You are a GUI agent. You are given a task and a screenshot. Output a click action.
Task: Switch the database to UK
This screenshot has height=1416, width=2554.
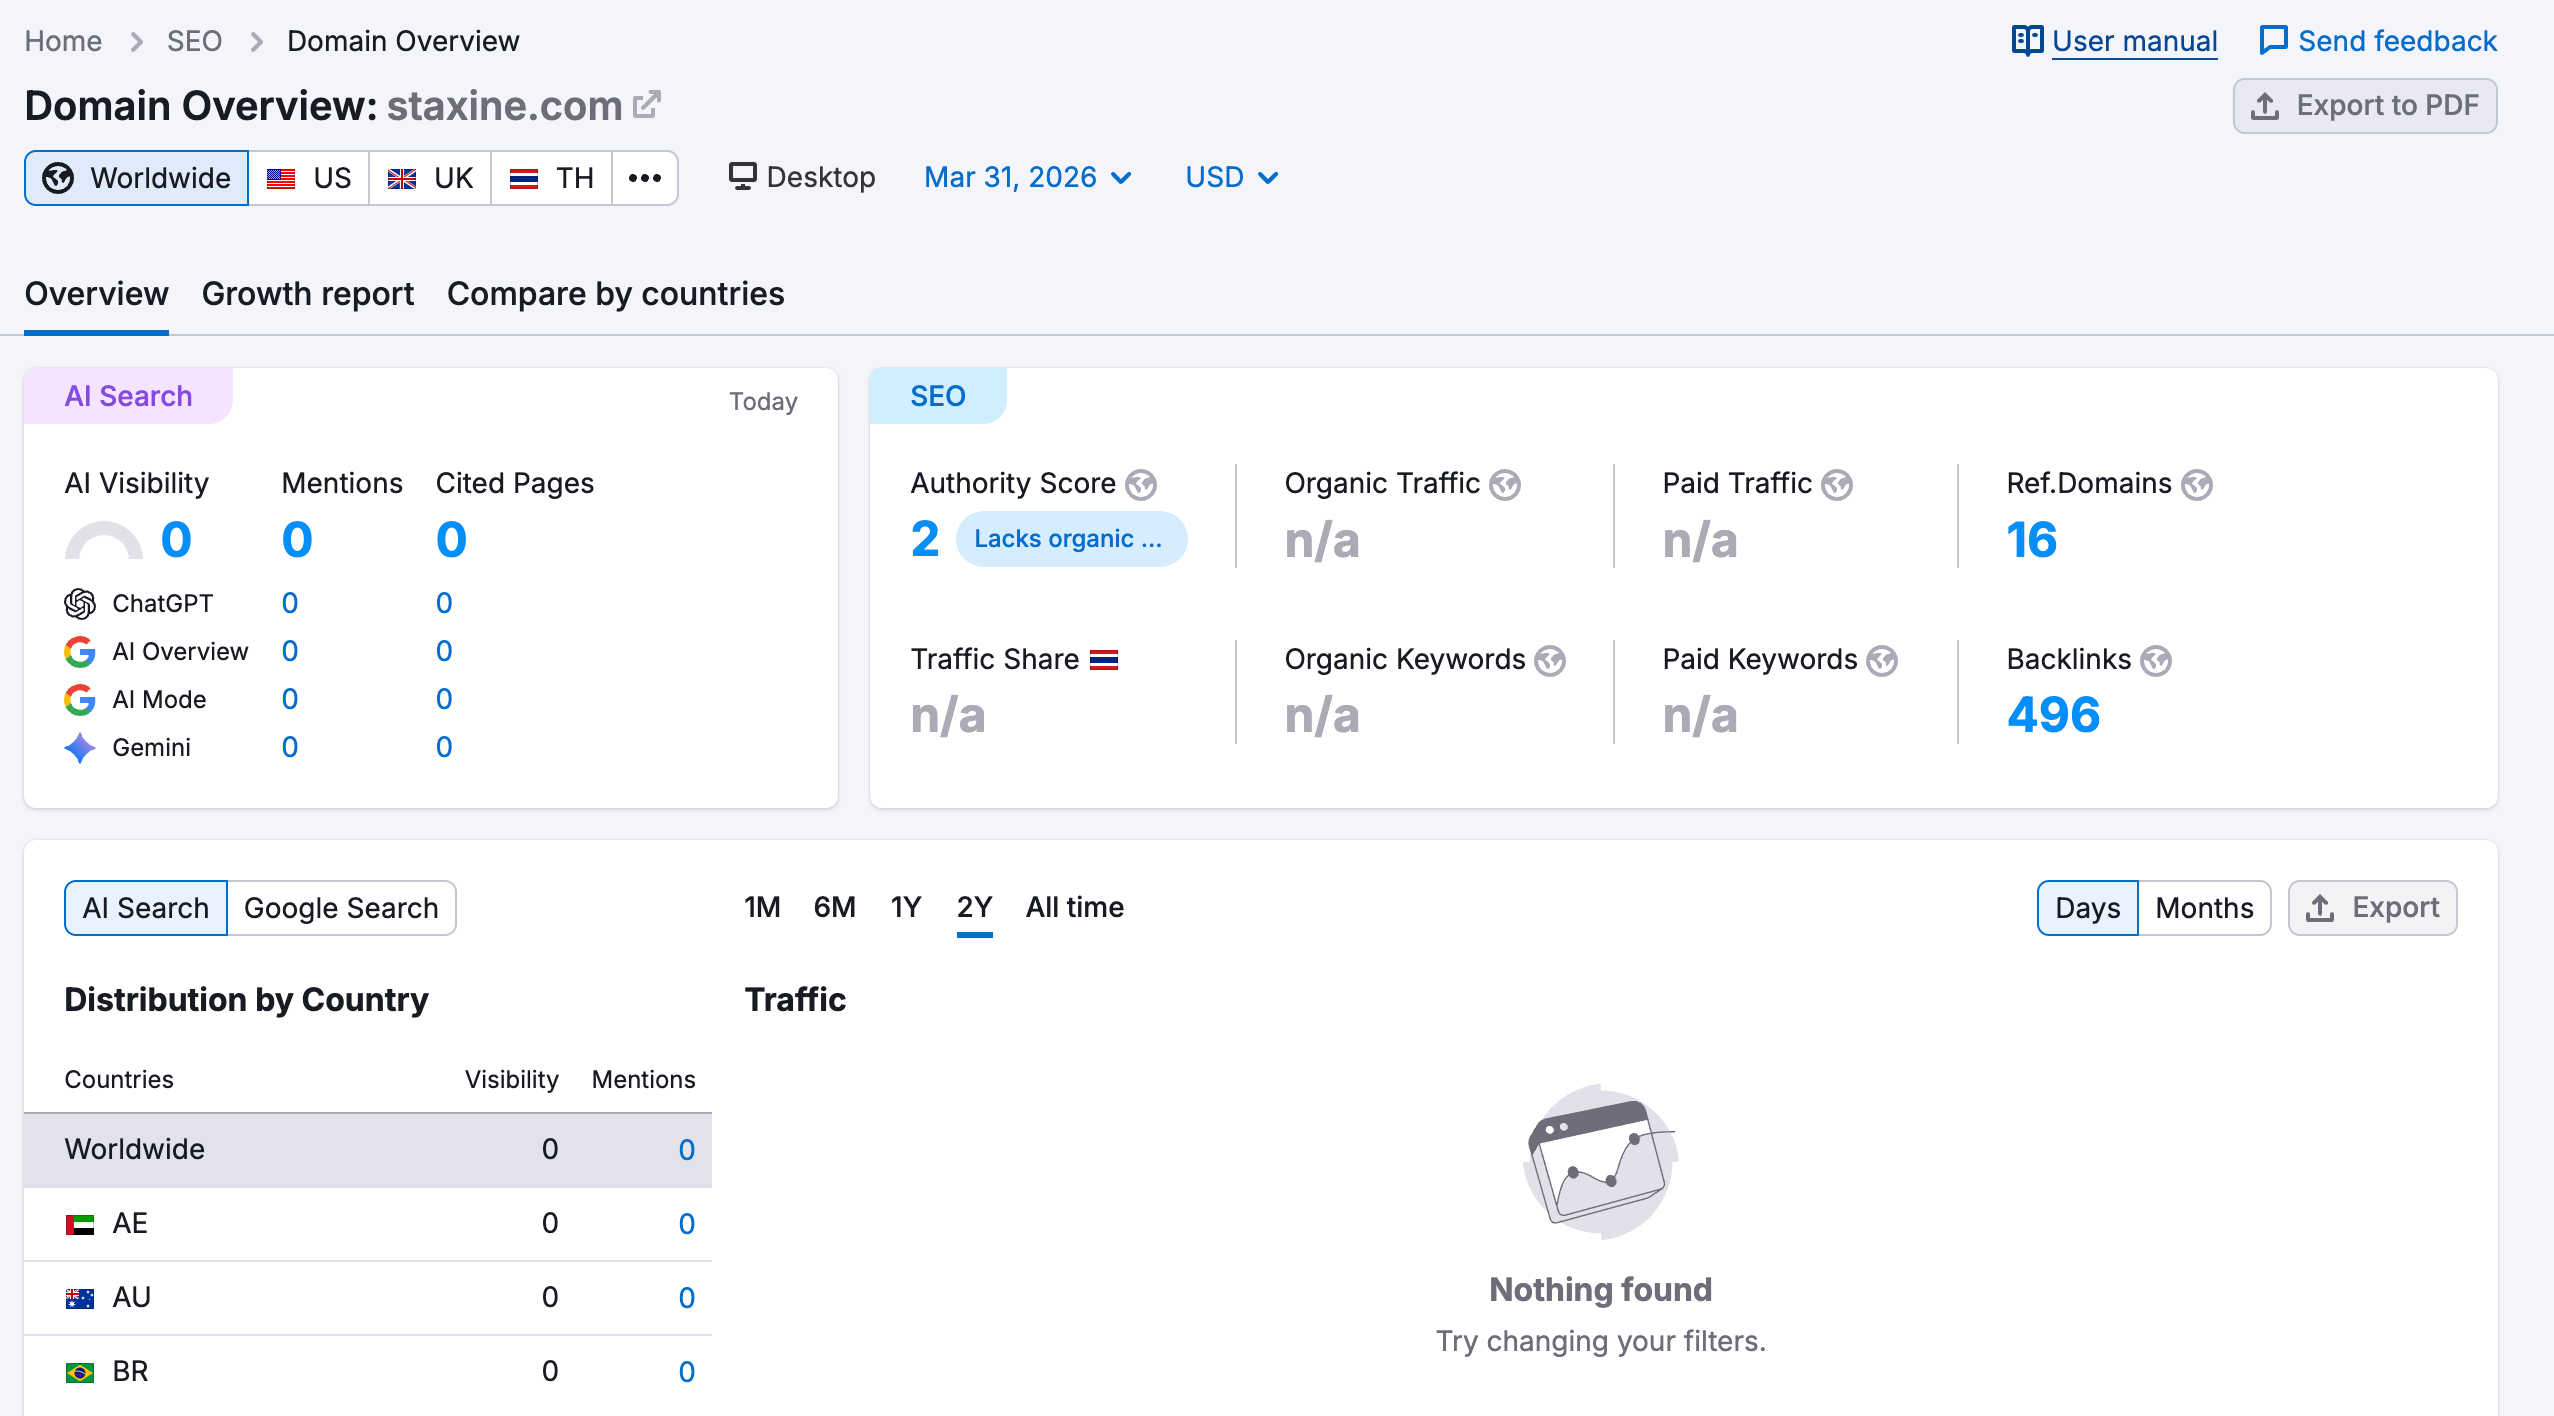tap(430, 178)
